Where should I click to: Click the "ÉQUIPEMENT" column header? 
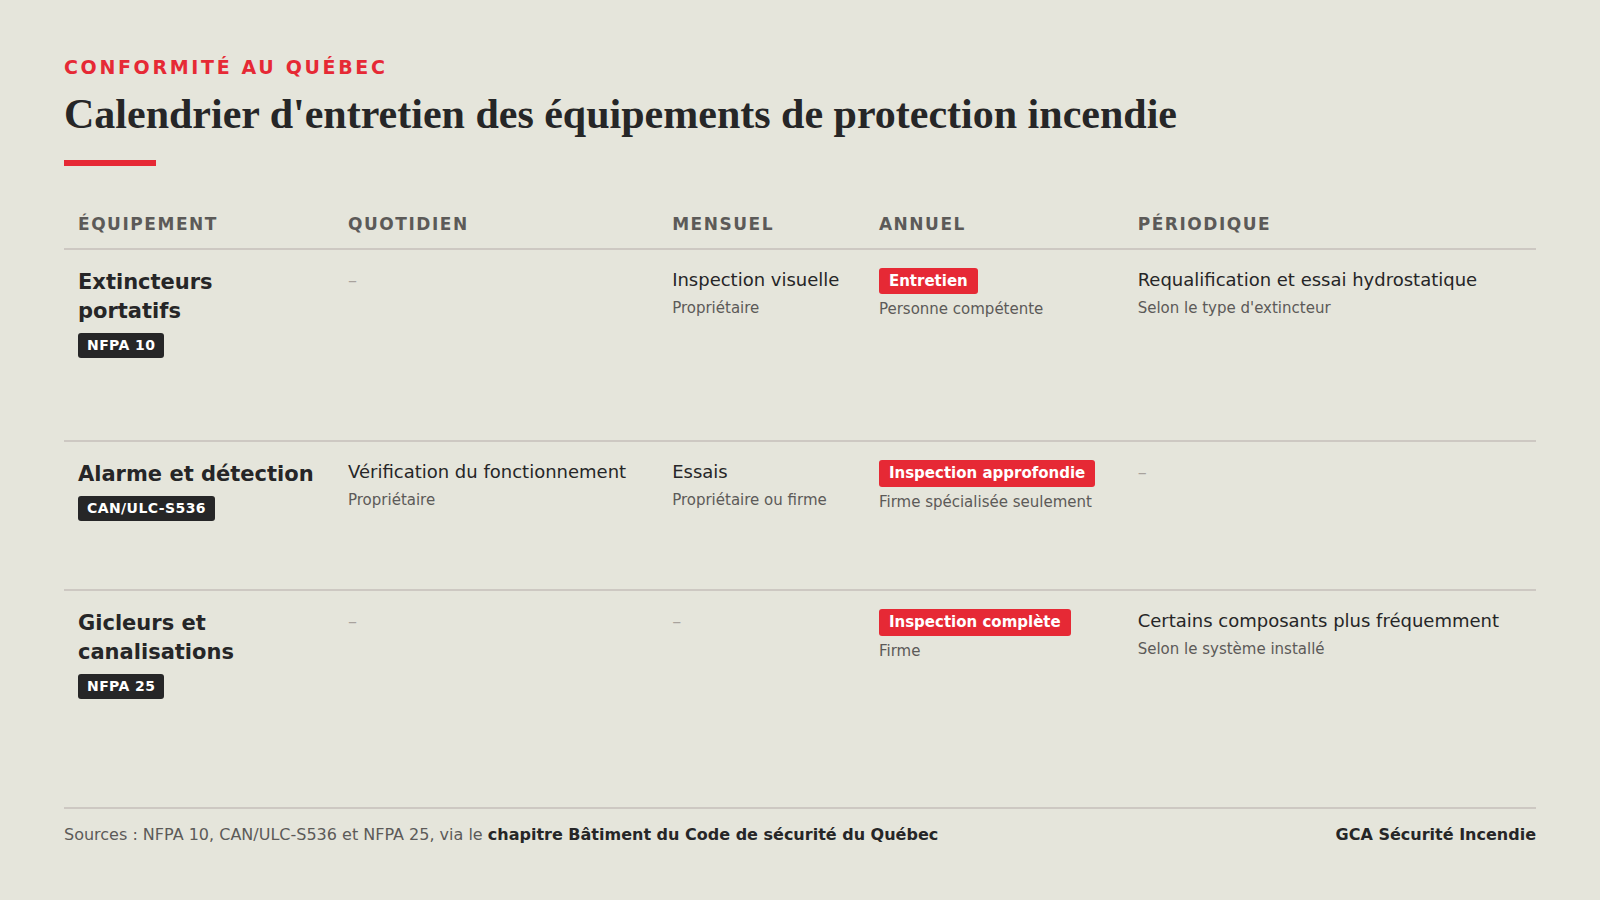coord(148,224)
